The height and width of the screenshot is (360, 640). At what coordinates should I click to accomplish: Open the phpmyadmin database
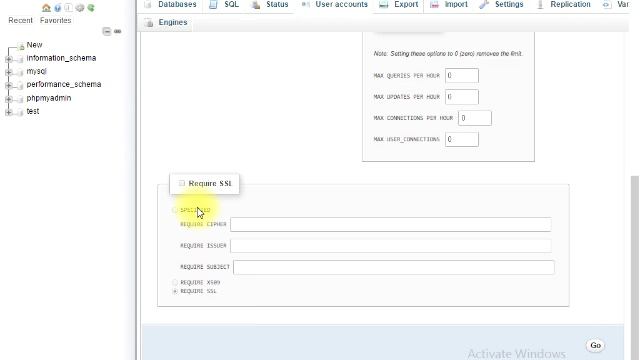(49, 98)
